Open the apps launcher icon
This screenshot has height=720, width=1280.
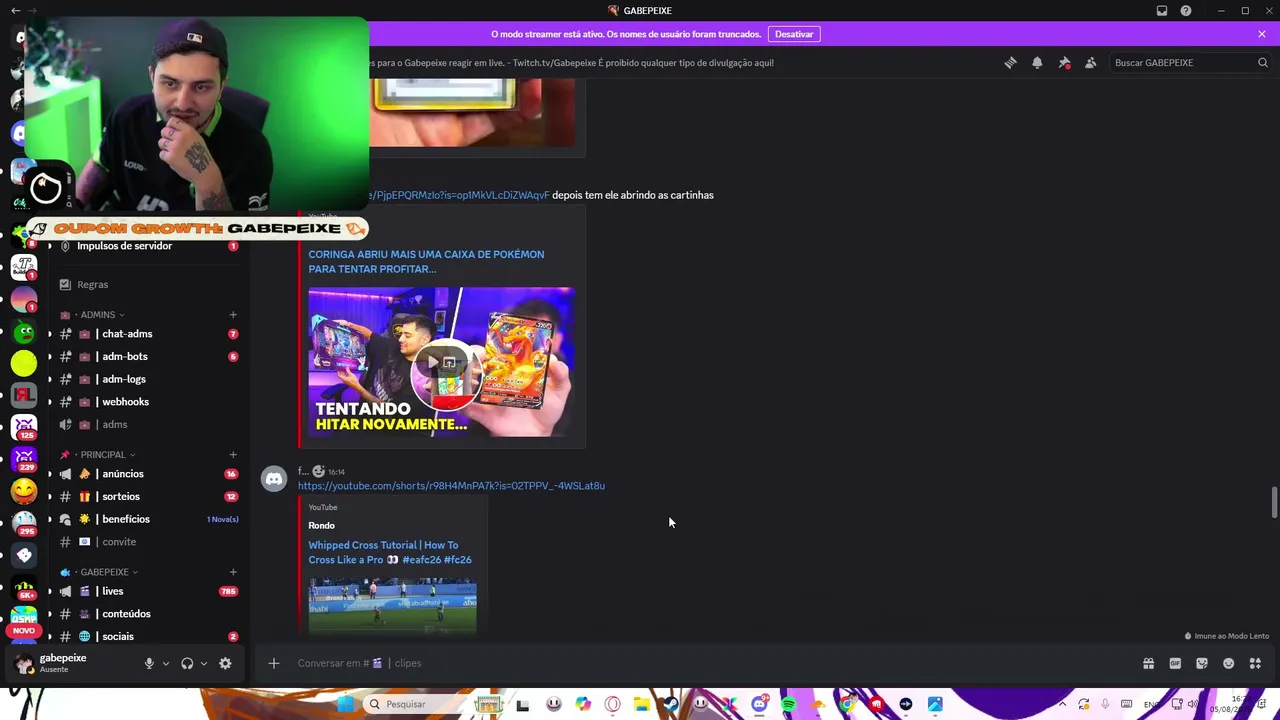coord(1255,663)
